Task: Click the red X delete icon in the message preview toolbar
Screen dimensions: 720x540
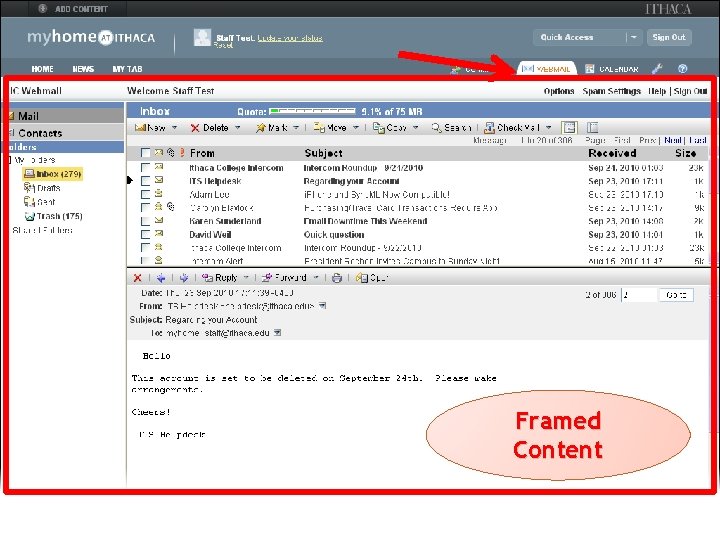Action: 137,278
